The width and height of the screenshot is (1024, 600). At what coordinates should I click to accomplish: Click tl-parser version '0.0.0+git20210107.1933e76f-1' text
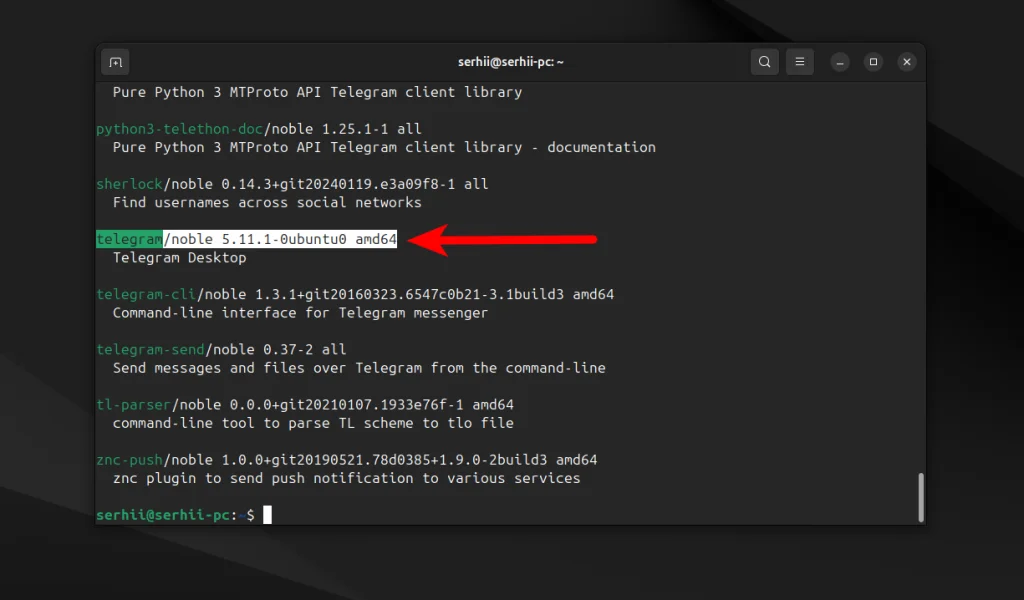coord(346,405)
